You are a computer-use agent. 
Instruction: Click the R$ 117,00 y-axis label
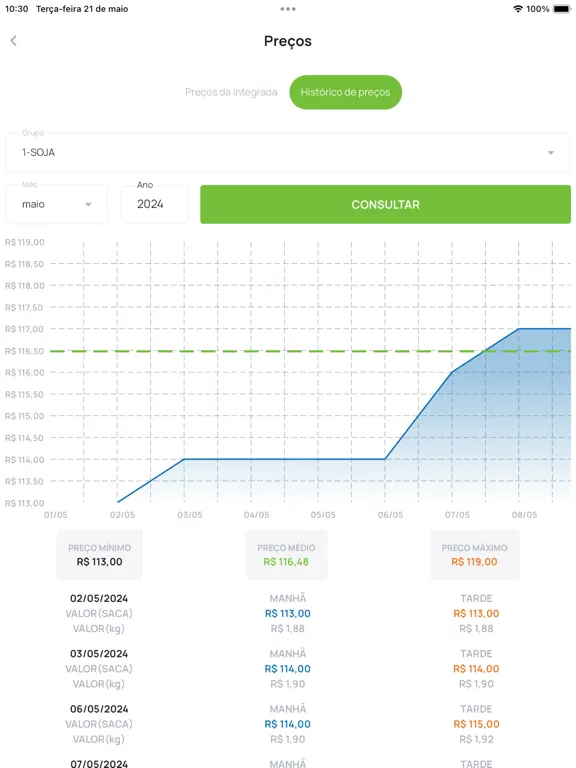(24, 329)
